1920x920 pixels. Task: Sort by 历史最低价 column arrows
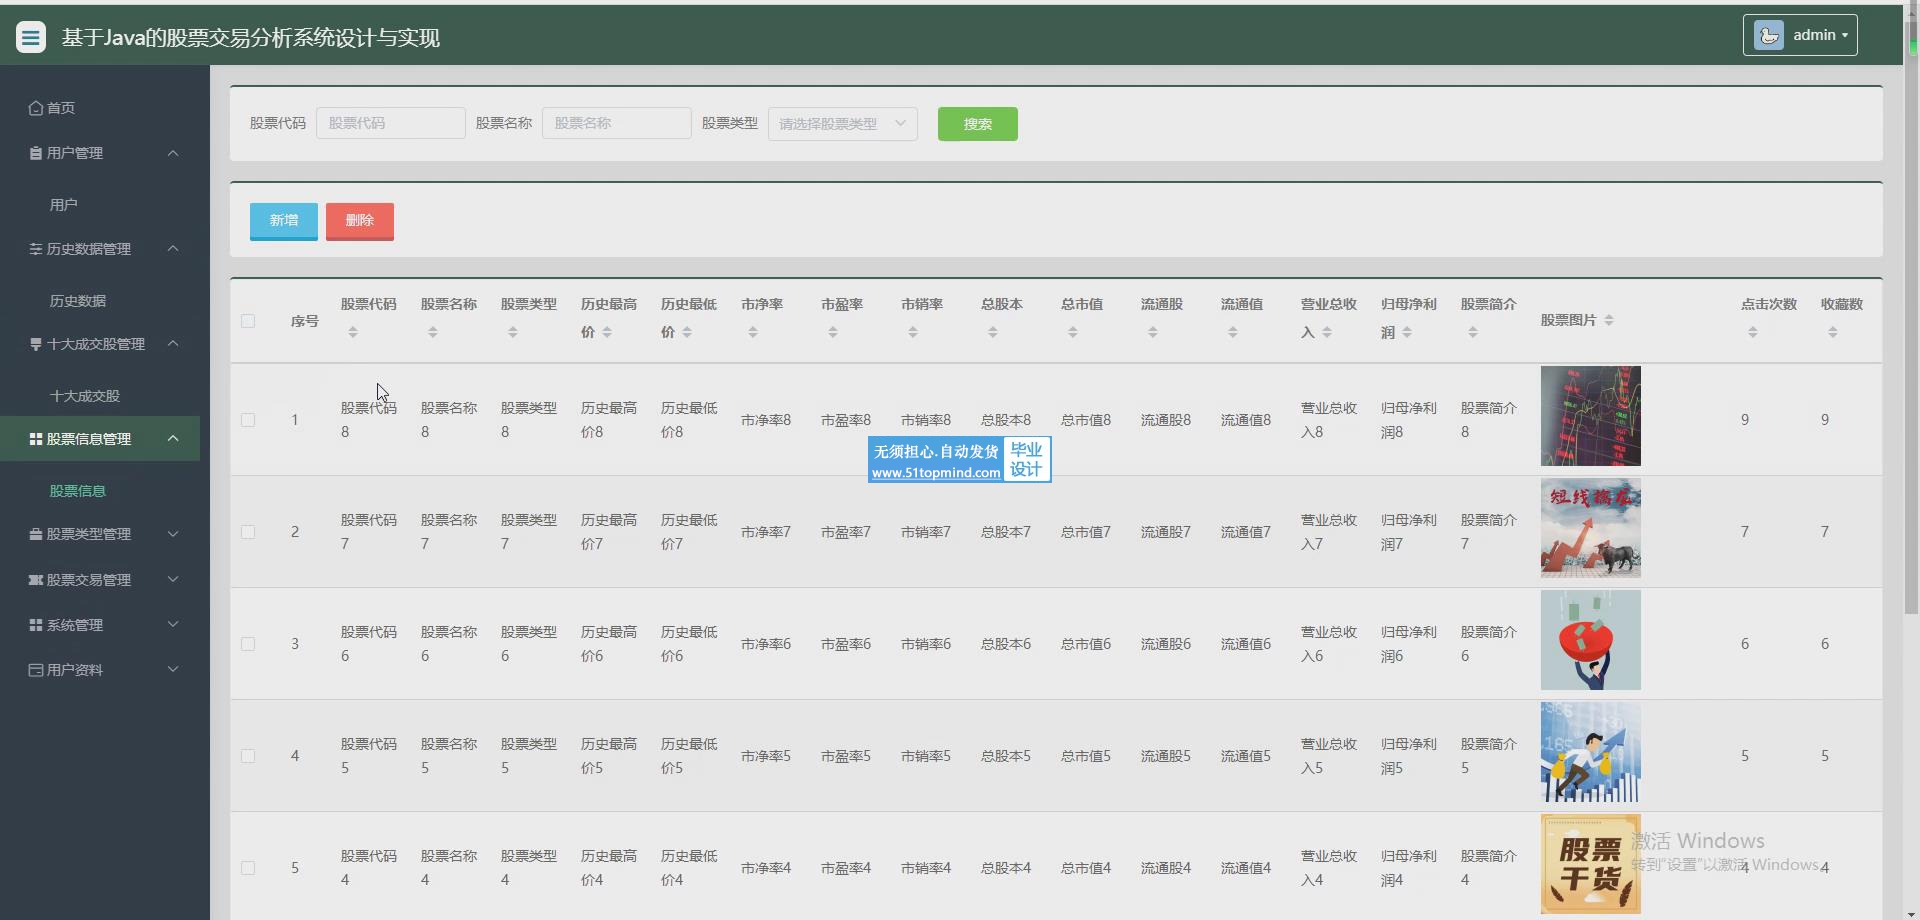tap(687, 332)
